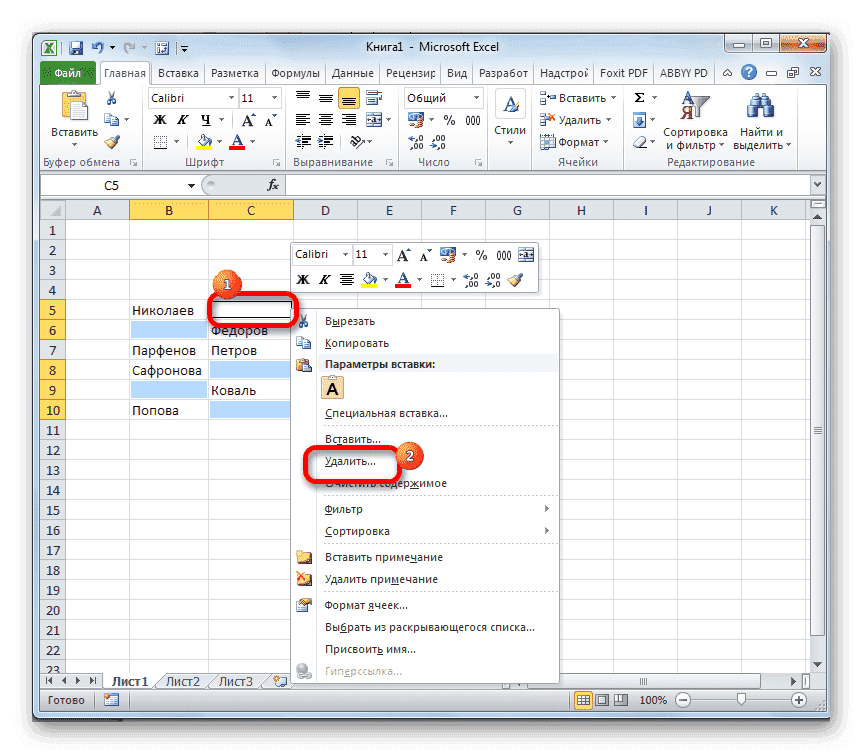
Task: Click Удалить in the context menu
Action: point(352,462)
